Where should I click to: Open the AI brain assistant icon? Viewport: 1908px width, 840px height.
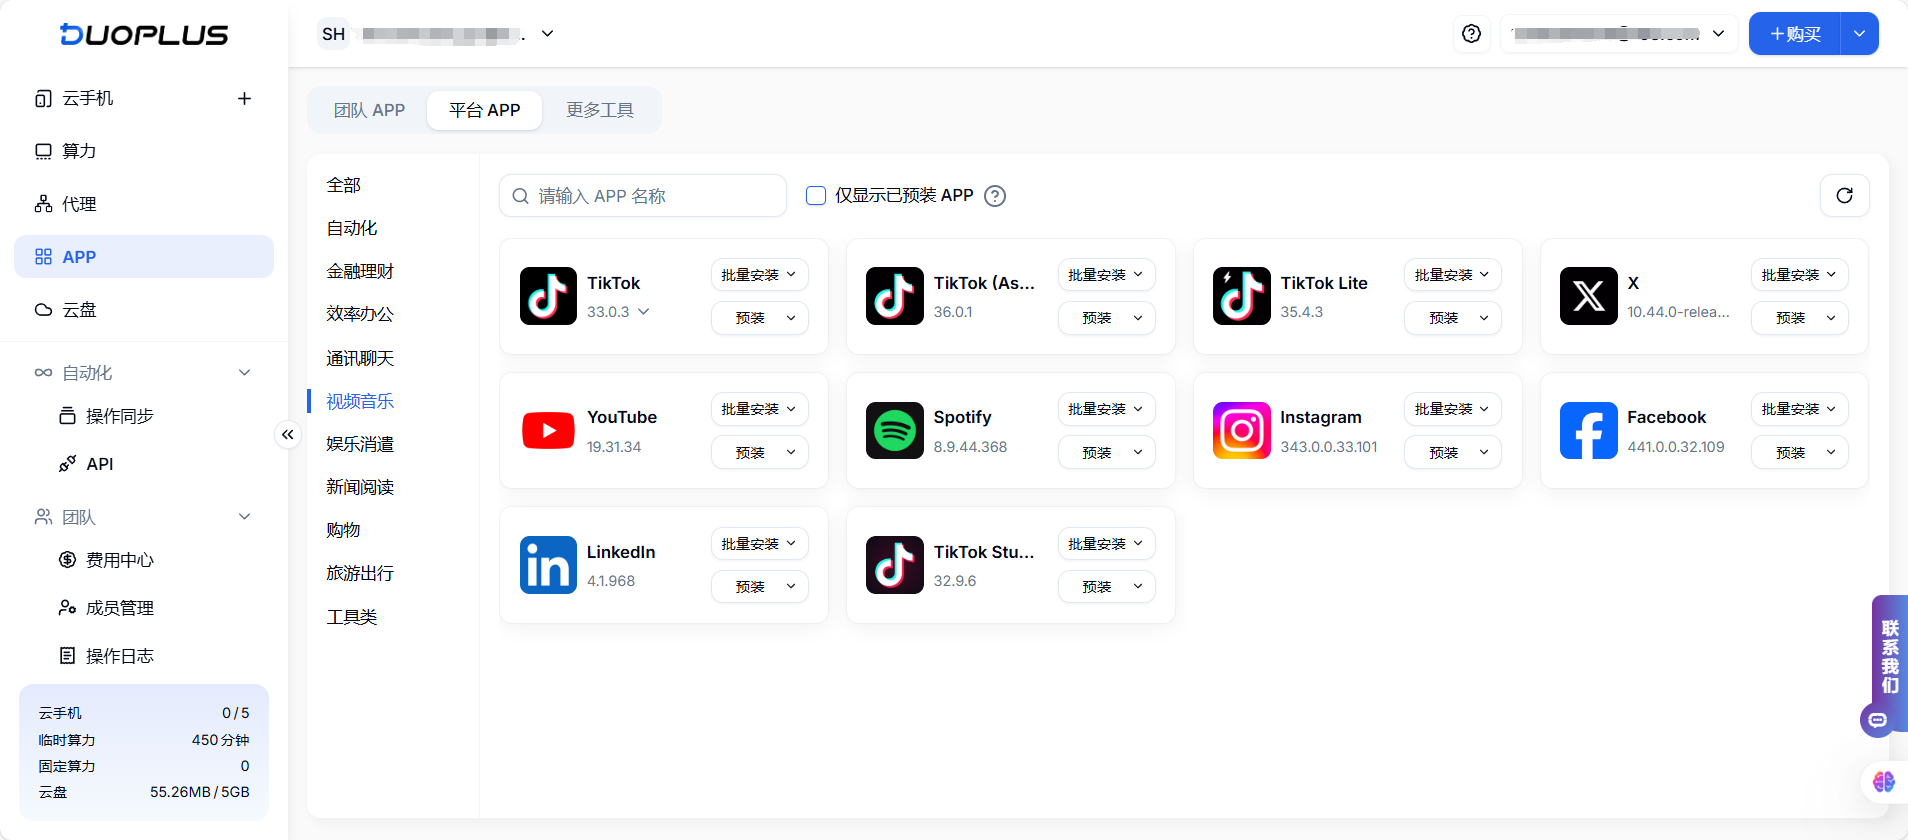(1884, 782)
